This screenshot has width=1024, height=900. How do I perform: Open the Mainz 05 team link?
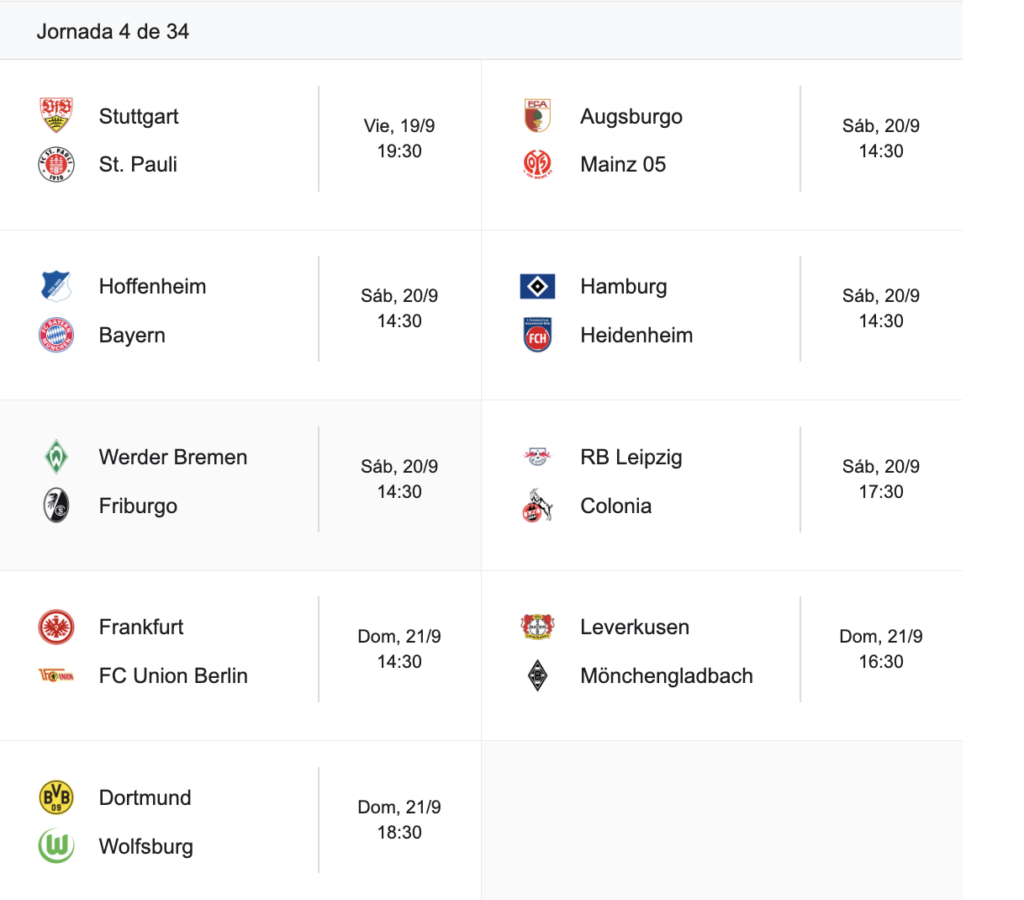click(x=623, y=164)
